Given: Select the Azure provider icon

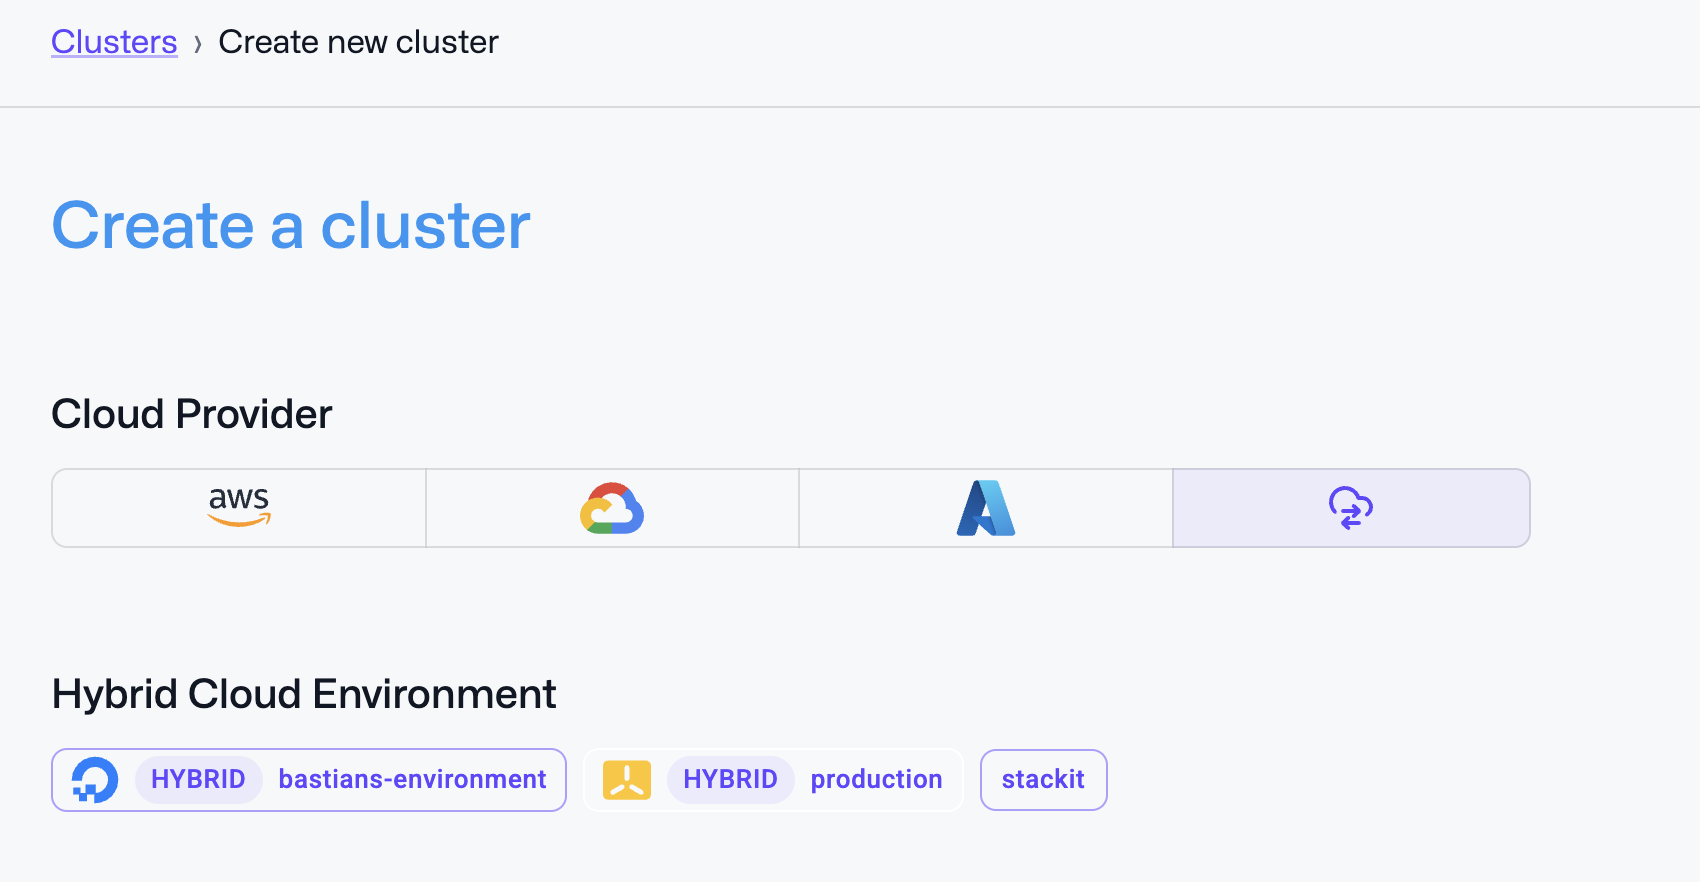Looking at the screenshot, I should pos(985,507).
